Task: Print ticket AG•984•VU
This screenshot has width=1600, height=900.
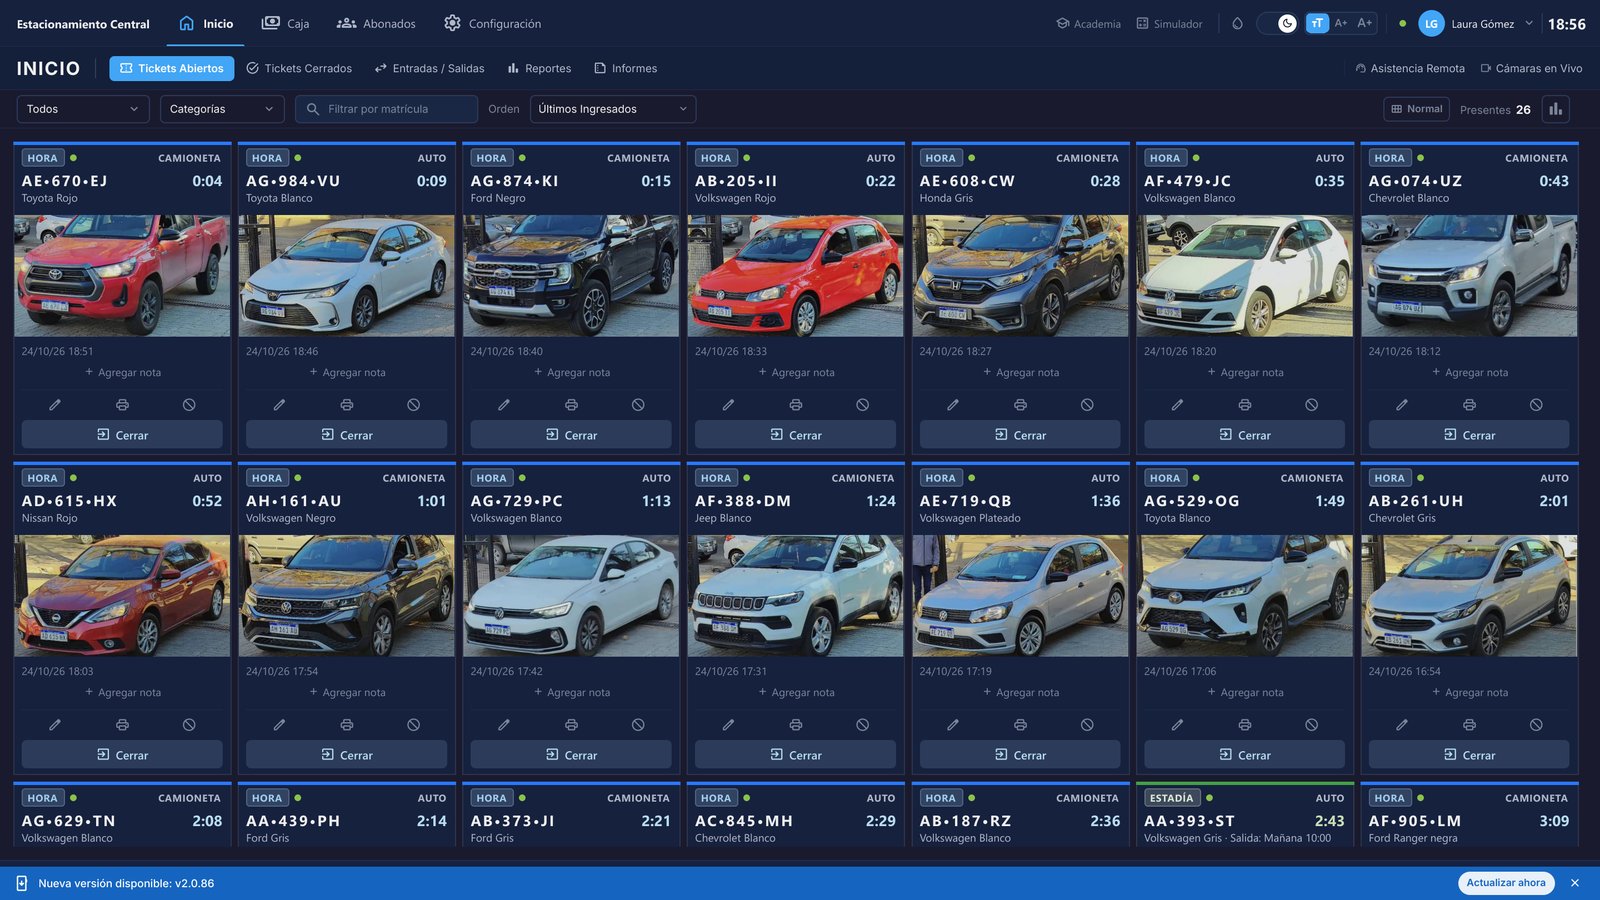Action: (x=346, y=405)
